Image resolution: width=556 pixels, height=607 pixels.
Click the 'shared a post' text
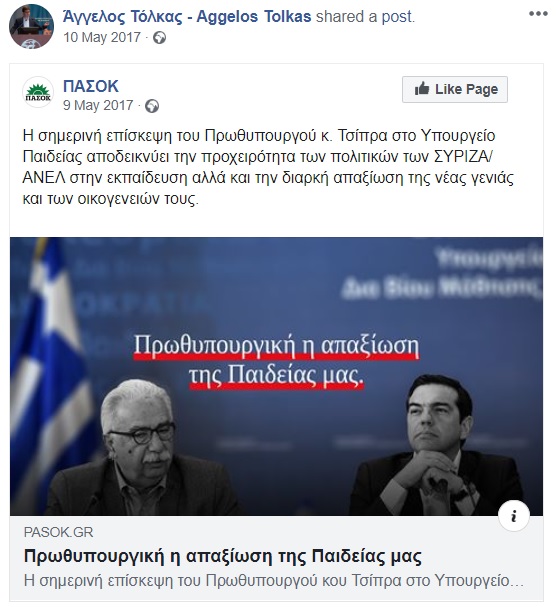(x=365, y=17)
